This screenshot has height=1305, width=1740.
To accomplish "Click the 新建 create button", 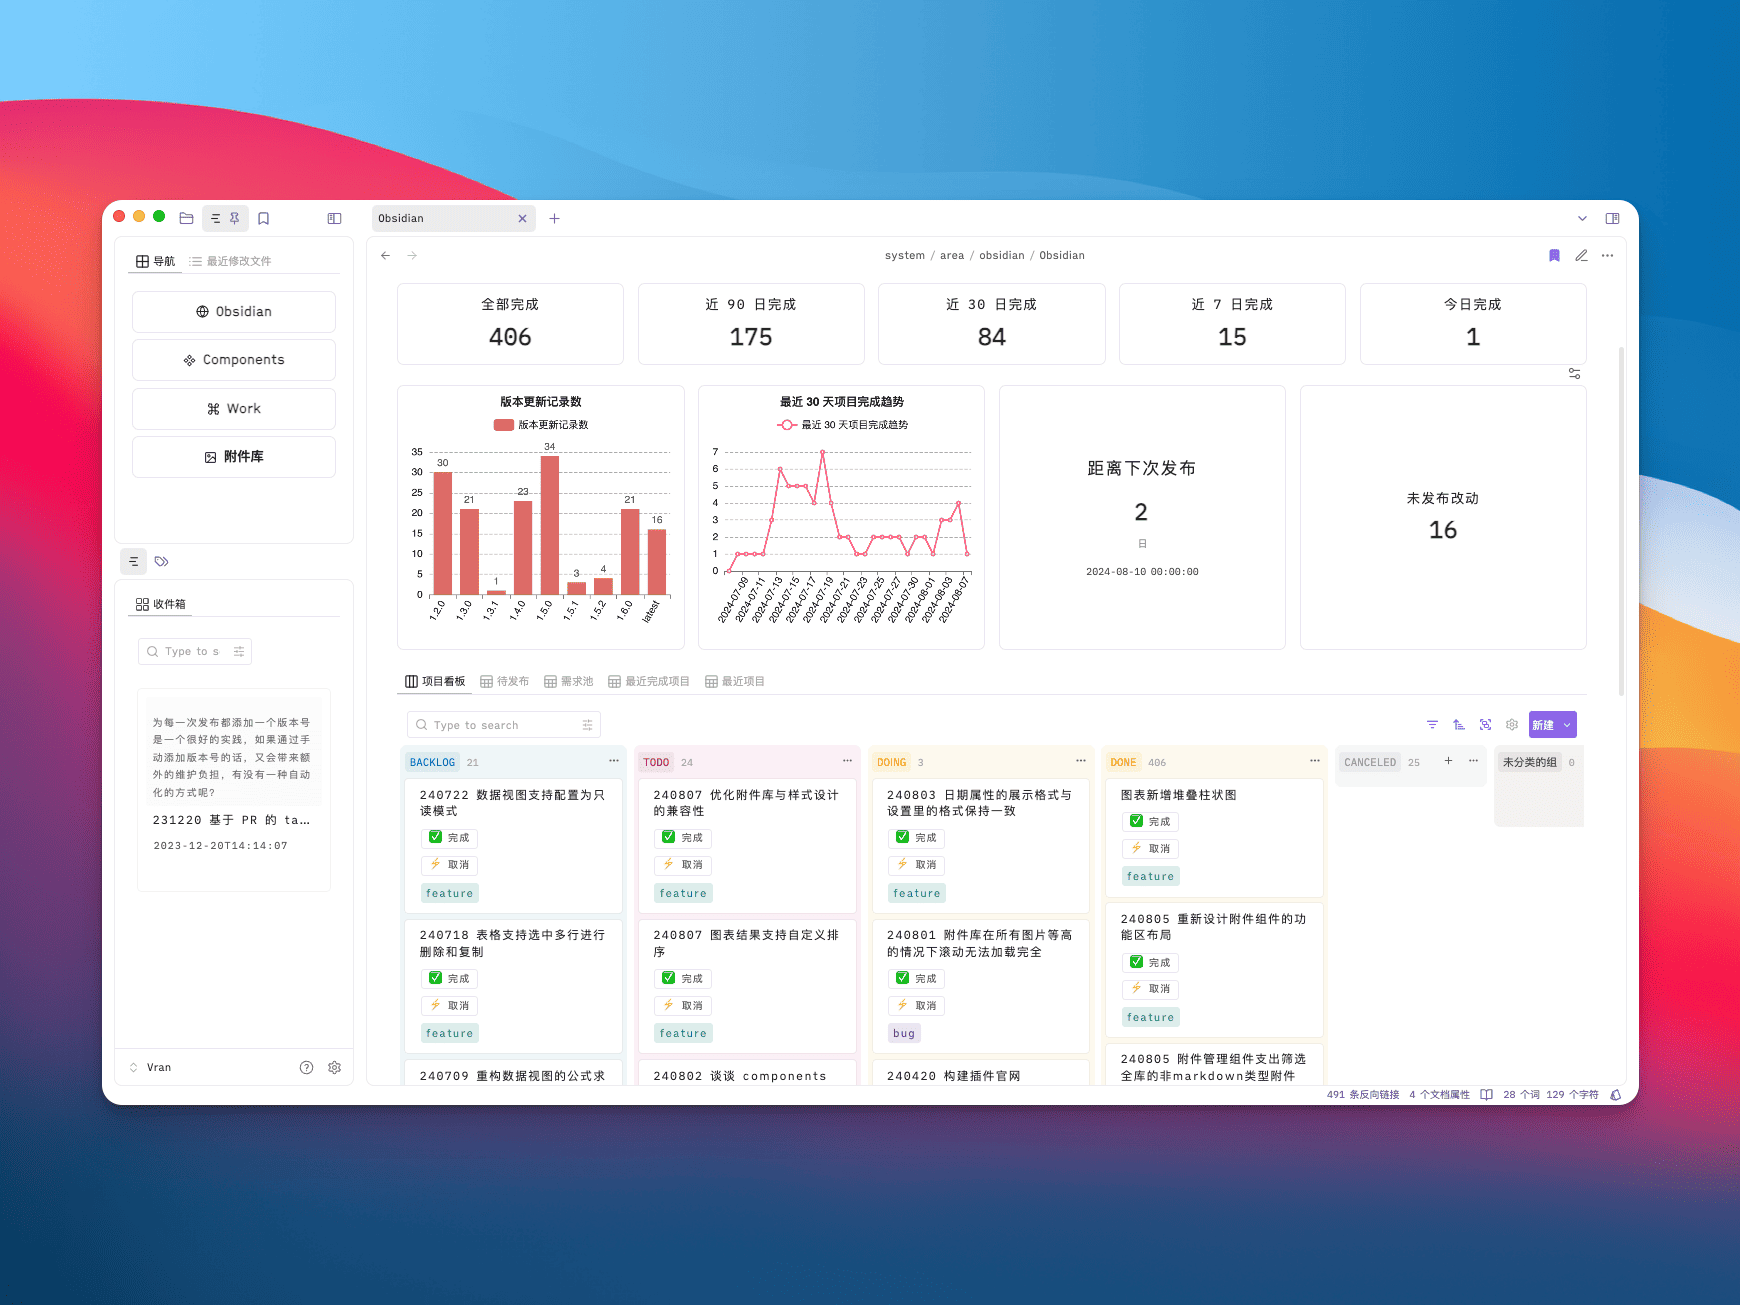I will coord(1543,725).
